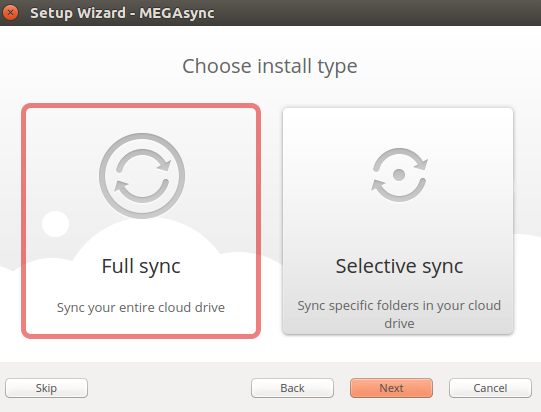Close the Setup Wizard window
Image resolution: width=541 pixels, height=412 pixels.
pos(10,13)
